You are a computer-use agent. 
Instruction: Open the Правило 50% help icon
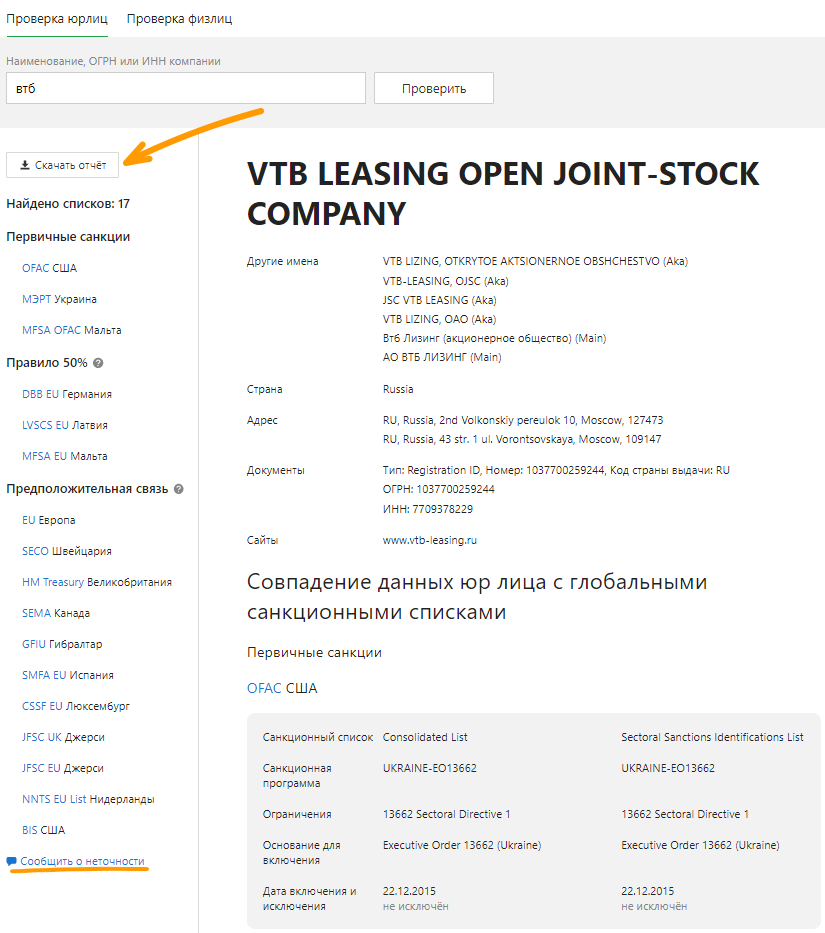pos(98,363)
